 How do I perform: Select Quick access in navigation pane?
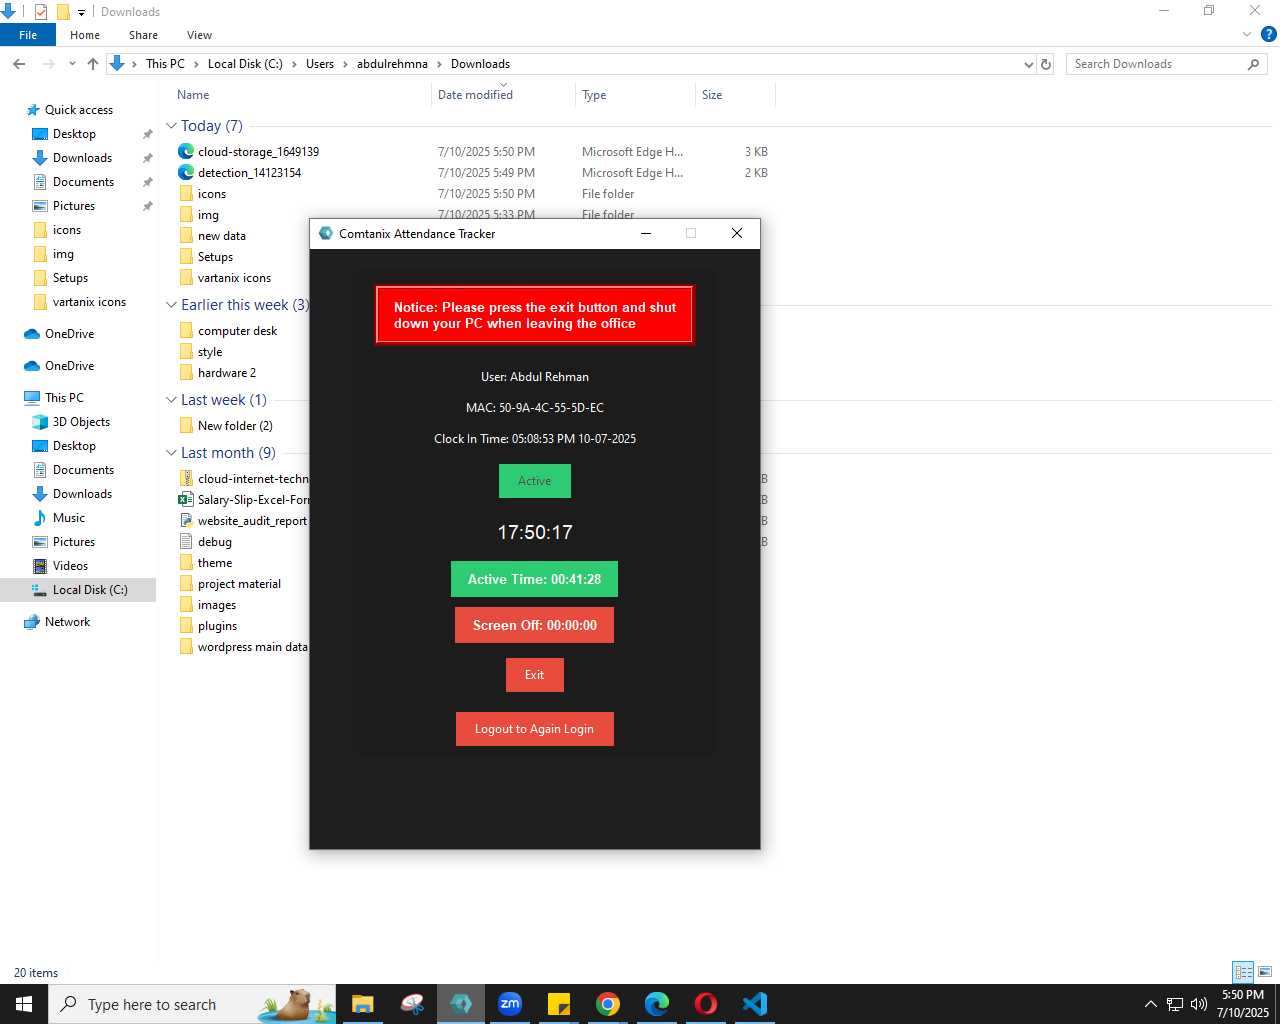(78, 110)
